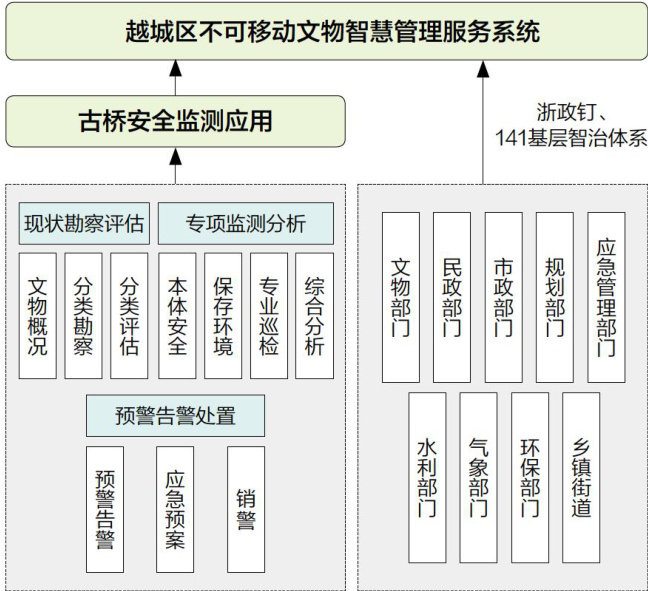The image size is (648, 591).
Task: Click the 保存环境 box
Action: 223,316
